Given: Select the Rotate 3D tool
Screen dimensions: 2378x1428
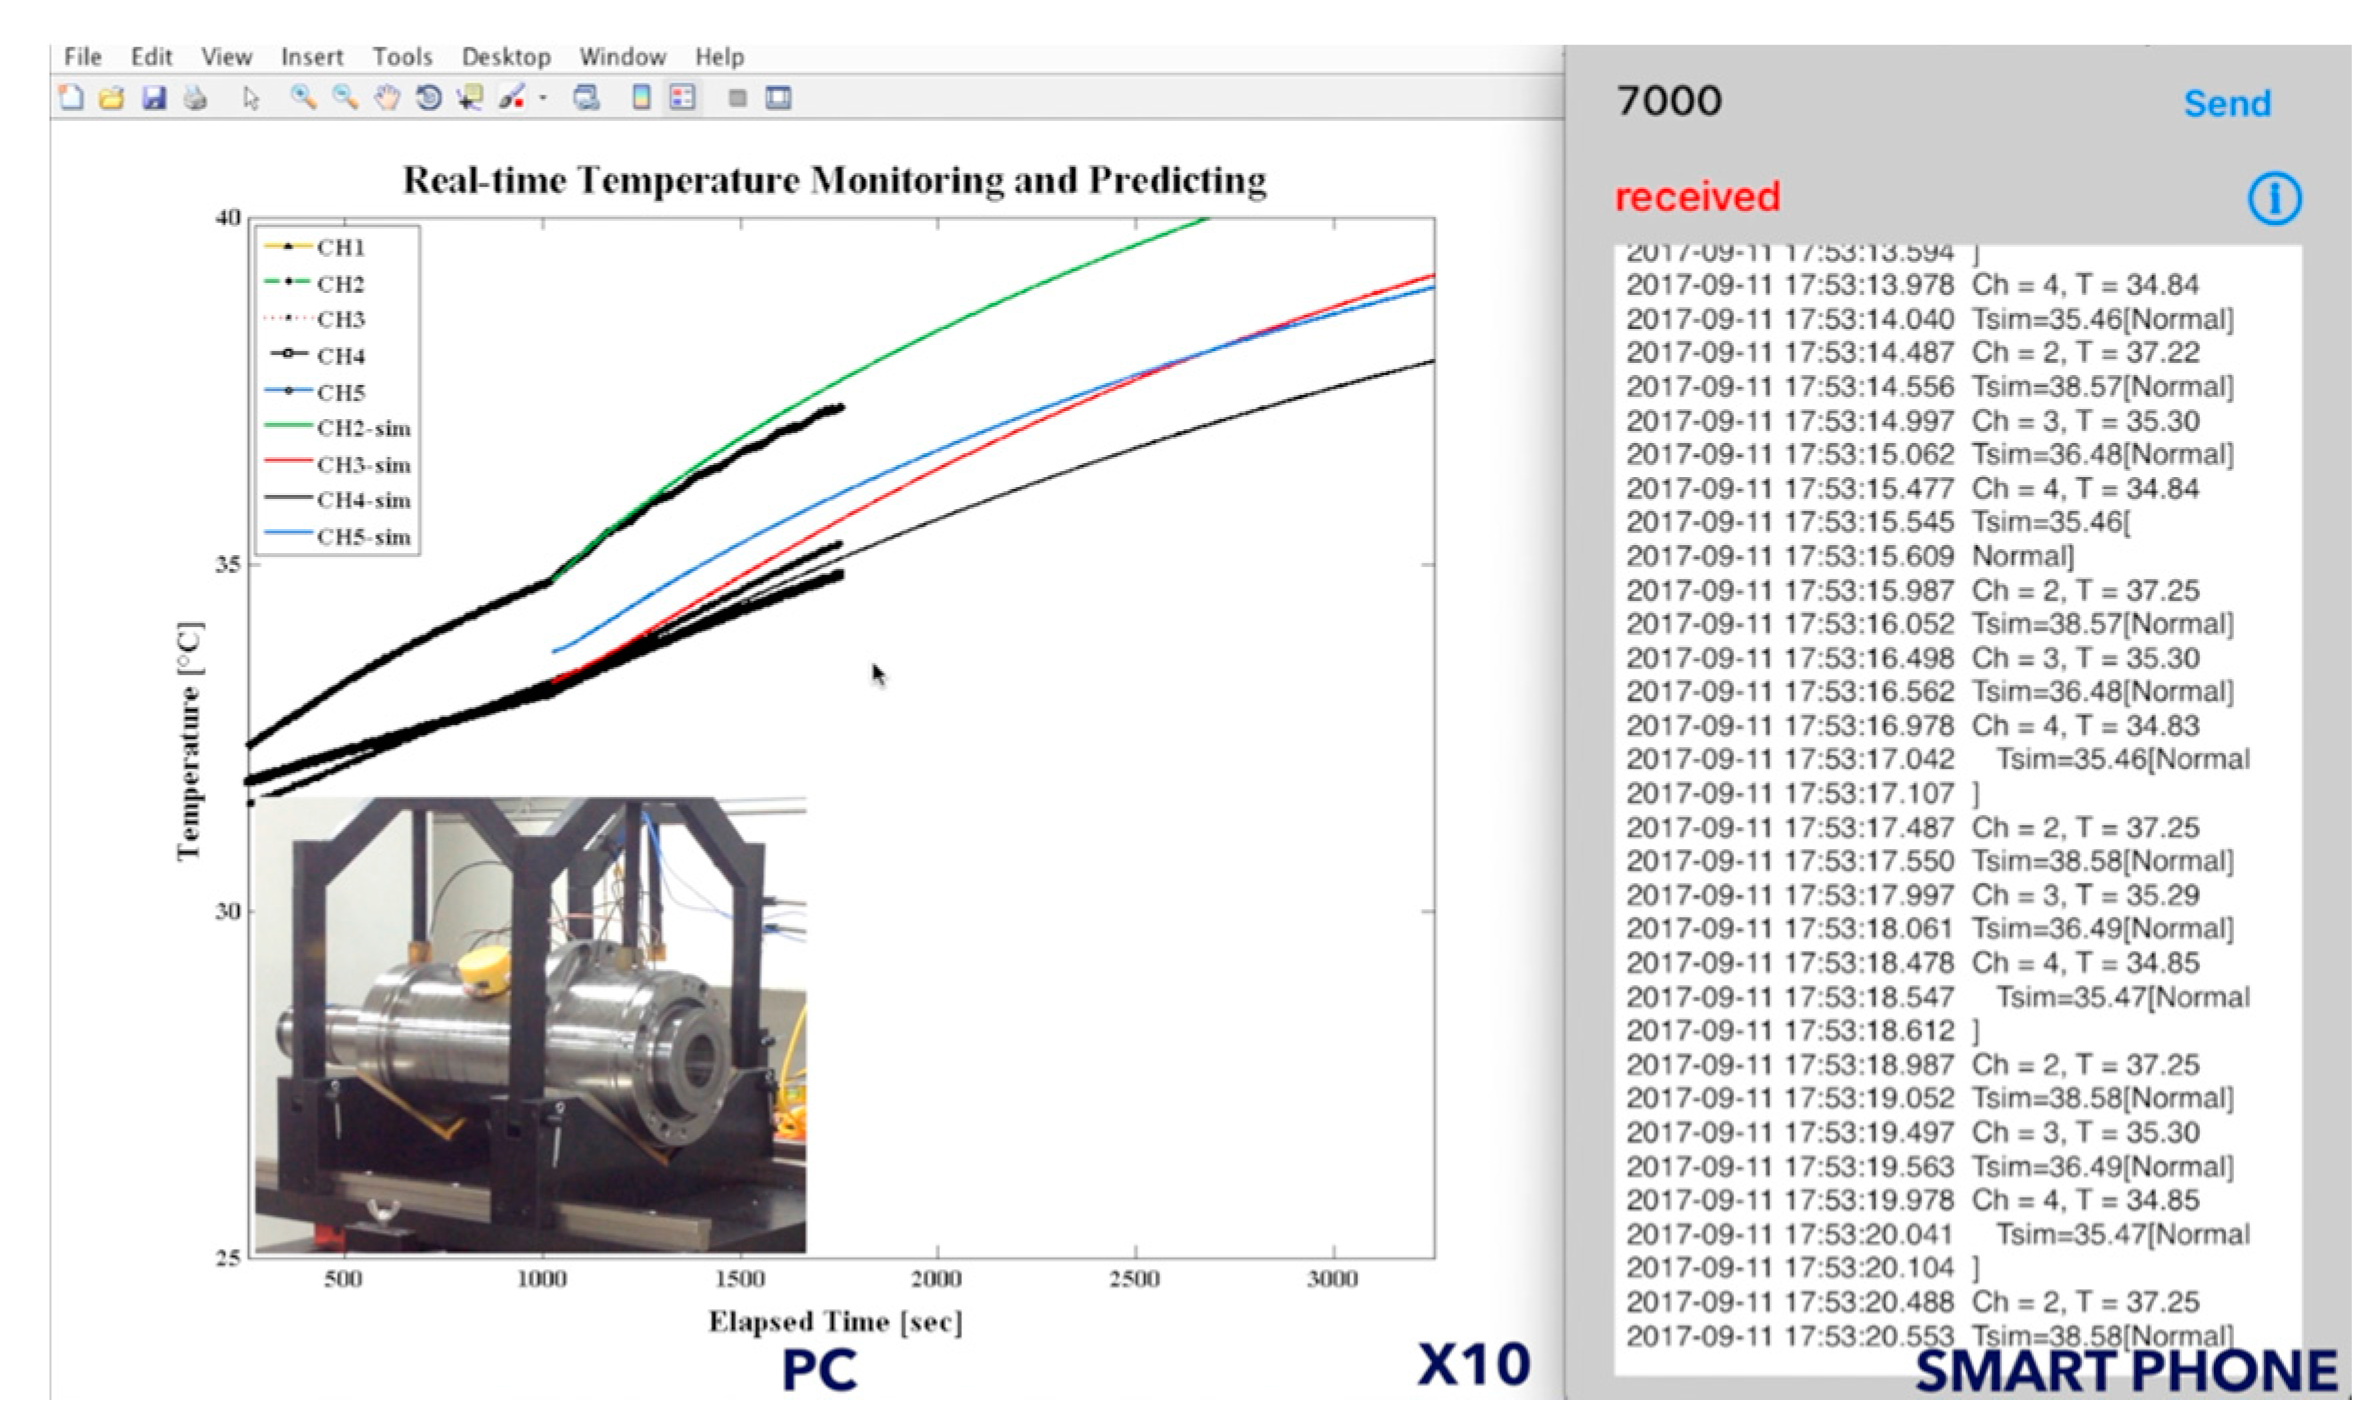Looking at the screenshot, I should coord(429,98).
